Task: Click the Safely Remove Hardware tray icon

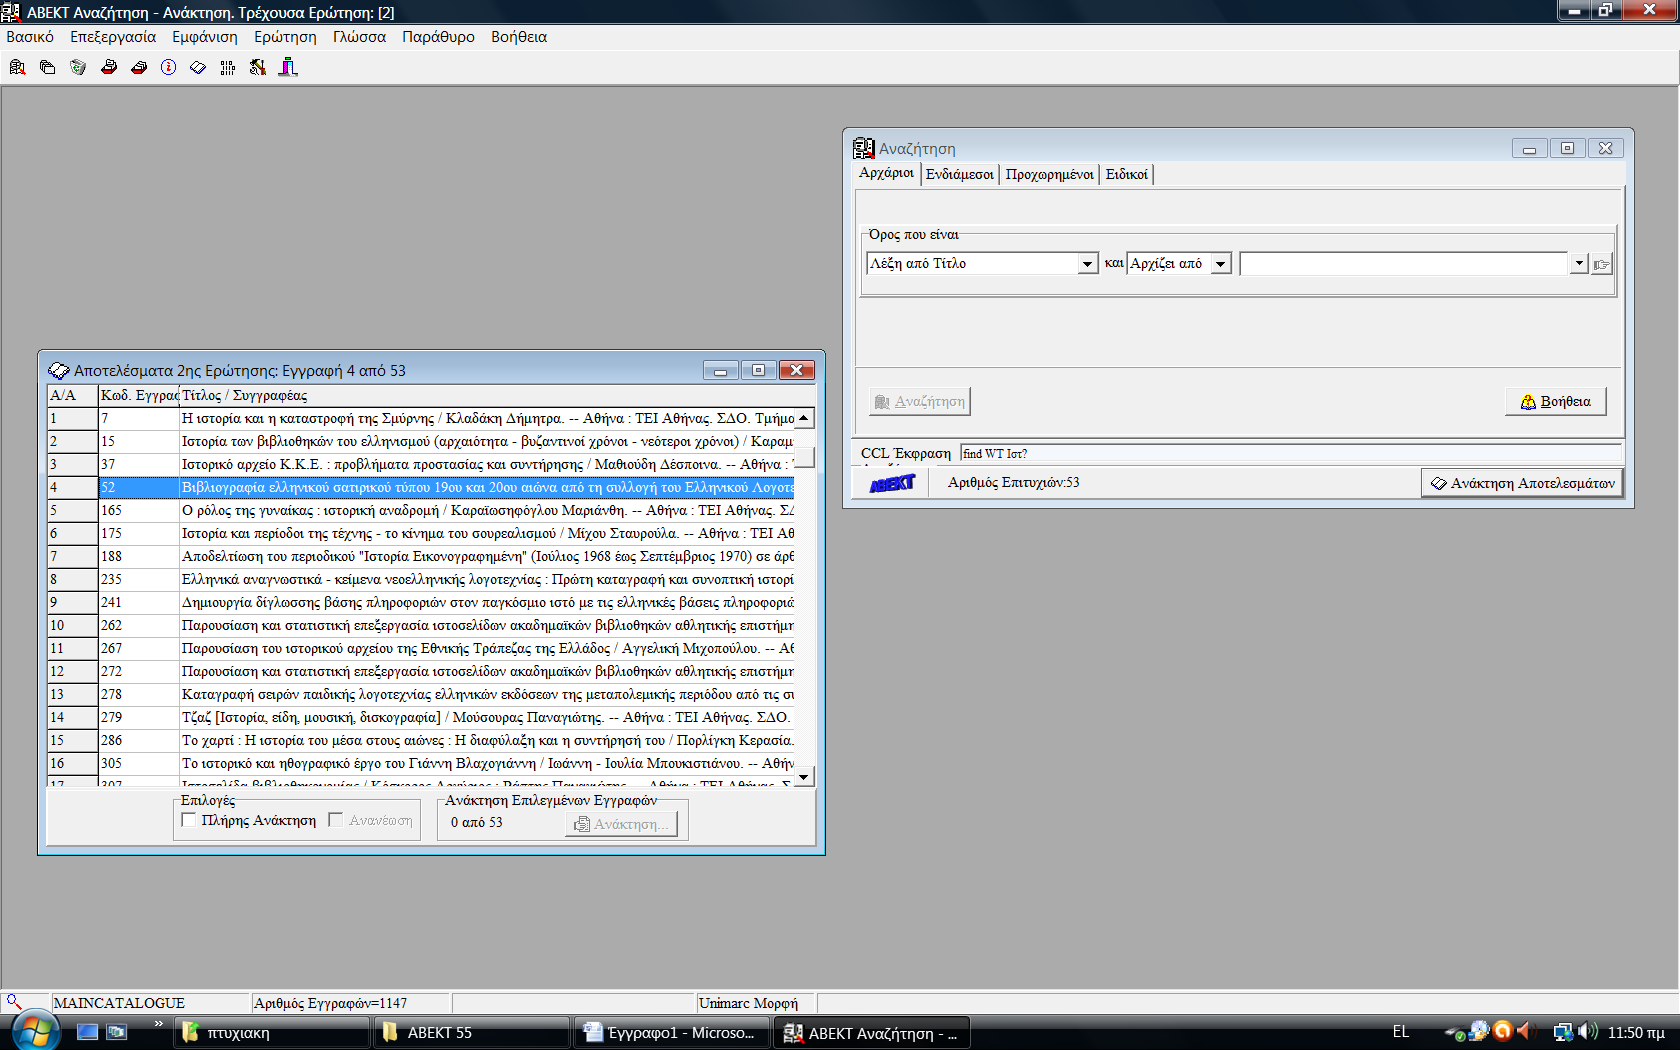Action: [x=1456, y=1032]
